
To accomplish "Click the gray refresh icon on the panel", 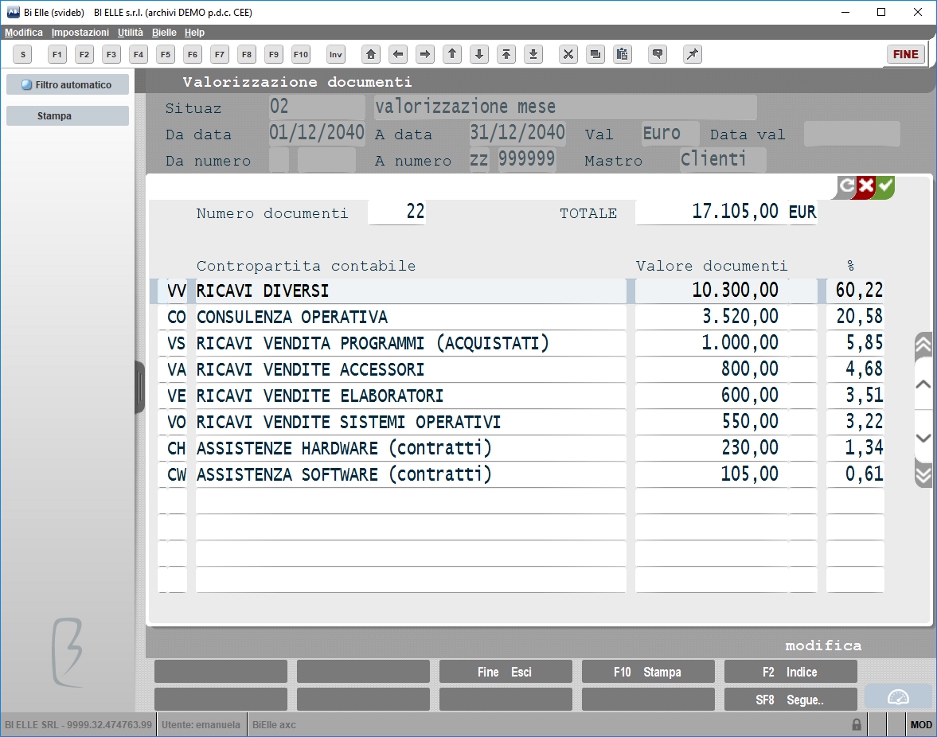I will coord(846,186).
